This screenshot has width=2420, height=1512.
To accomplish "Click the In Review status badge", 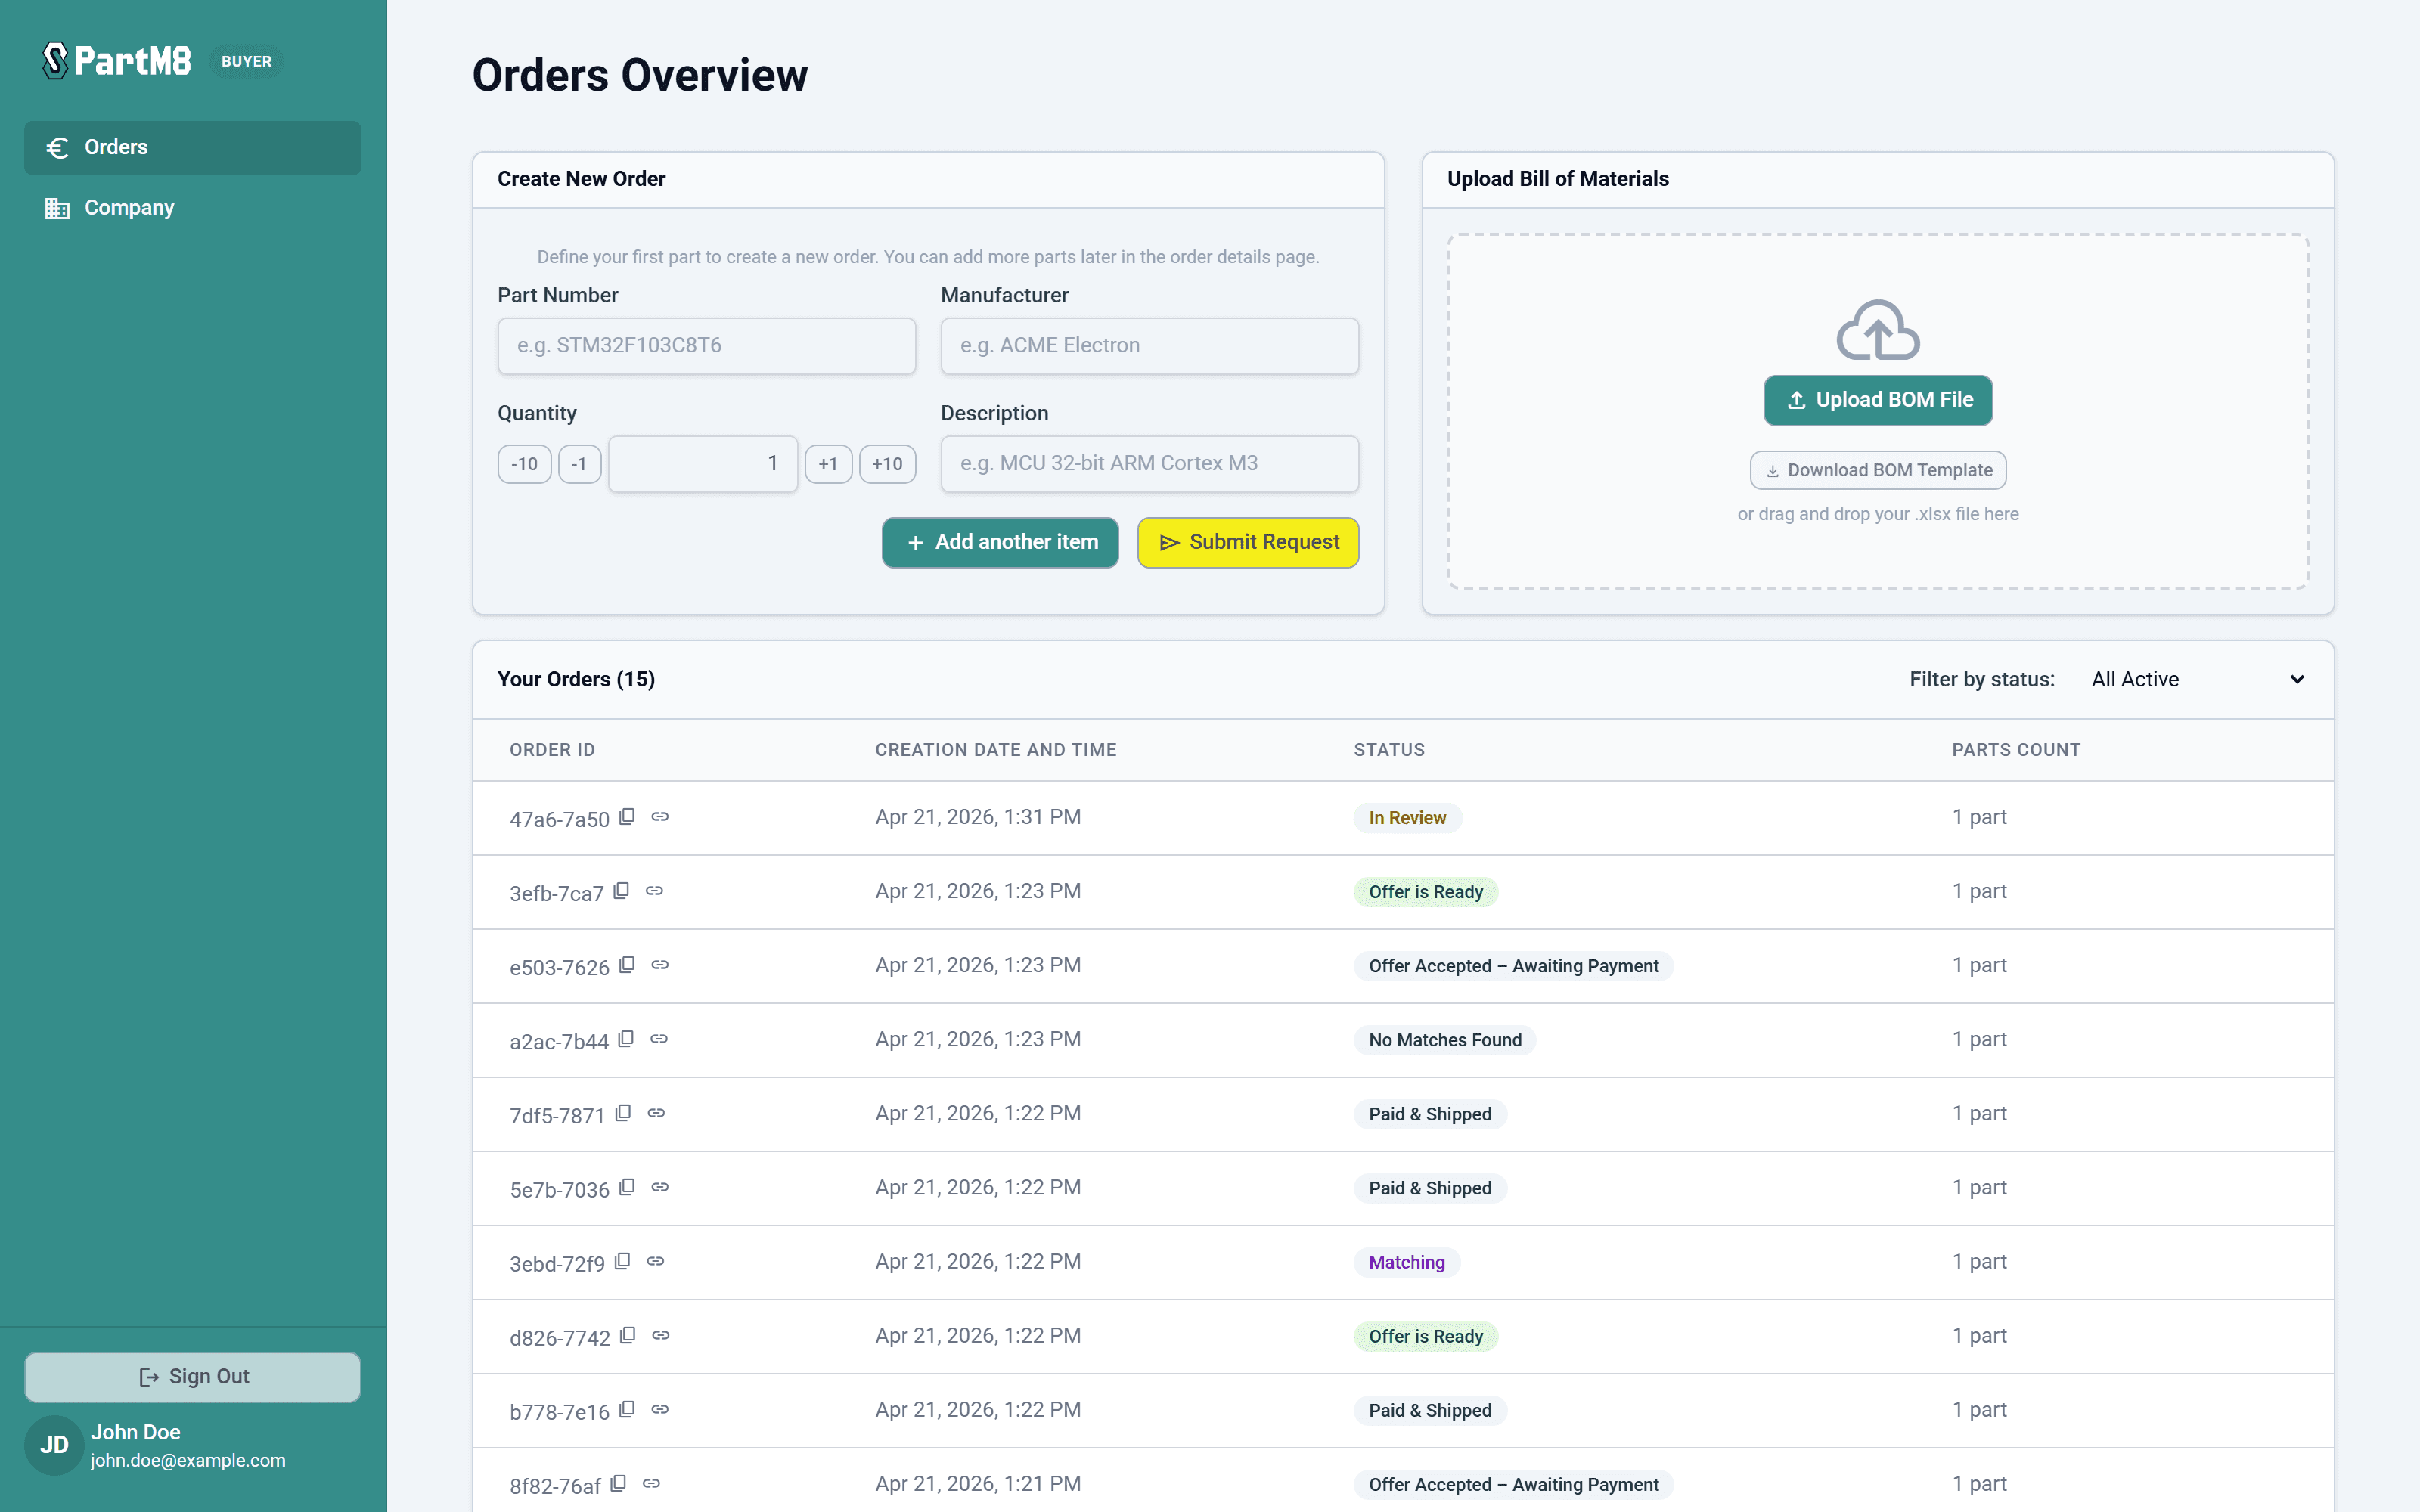I will (1407, 818).
